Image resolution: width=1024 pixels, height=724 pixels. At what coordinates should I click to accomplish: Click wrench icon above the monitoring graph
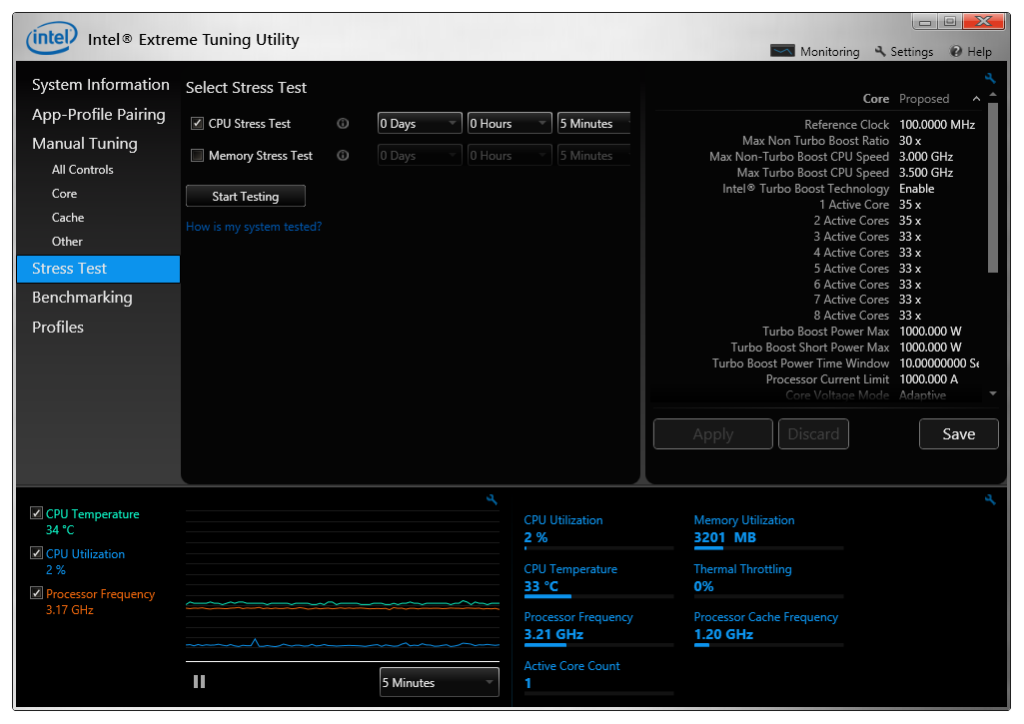[x=491, y=500]
